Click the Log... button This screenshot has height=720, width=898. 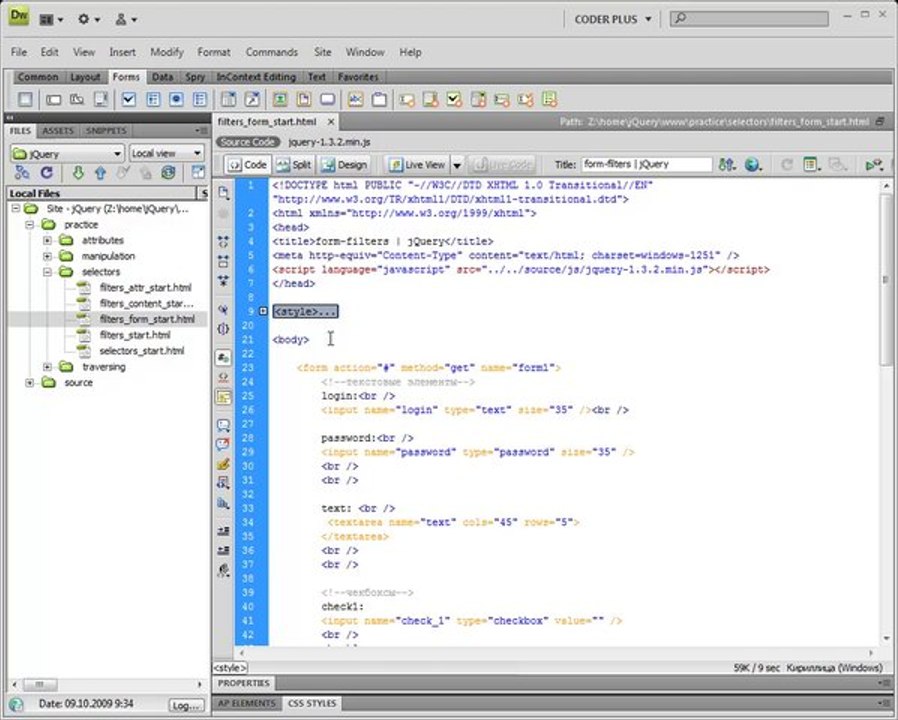[x=186, y=705]
